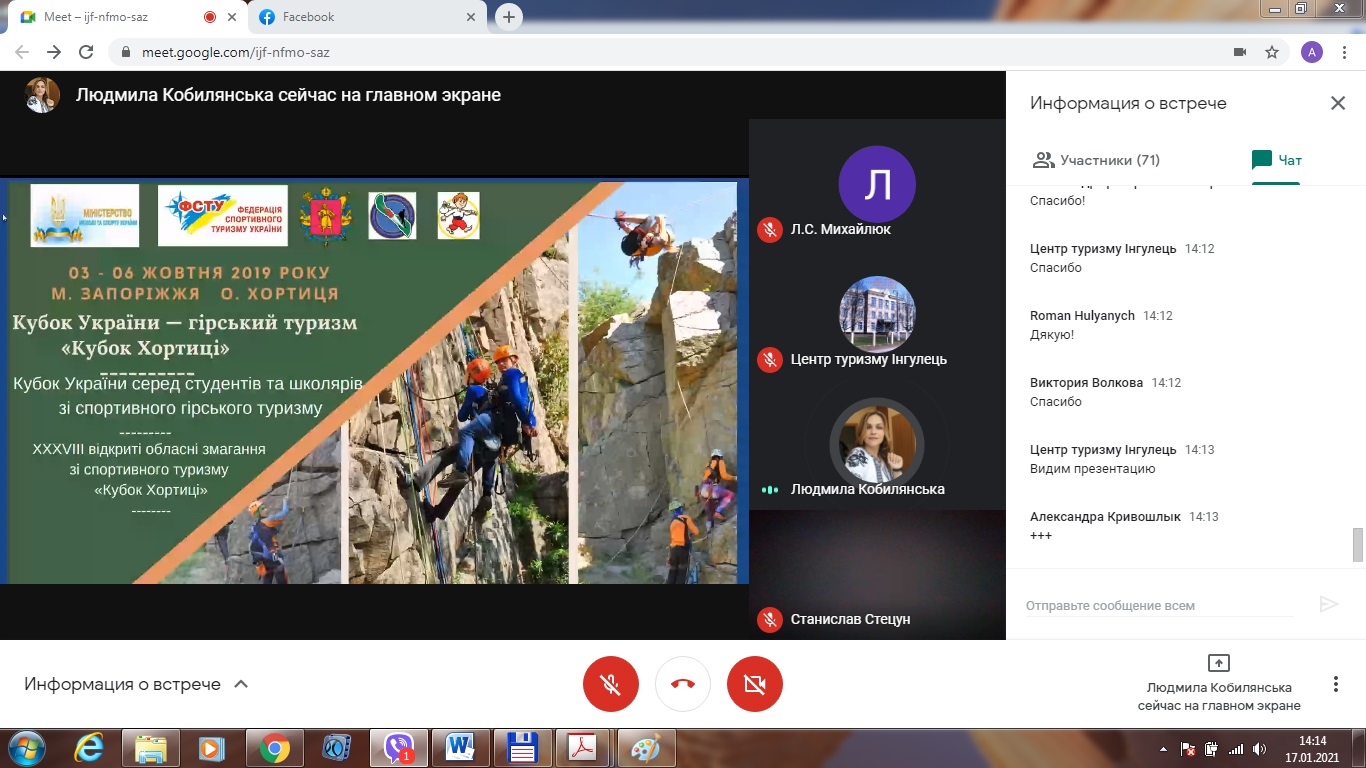Viewport: 1366px width, 768px height.
Task: Open the Windows Start menu
Action: (26, 748)
